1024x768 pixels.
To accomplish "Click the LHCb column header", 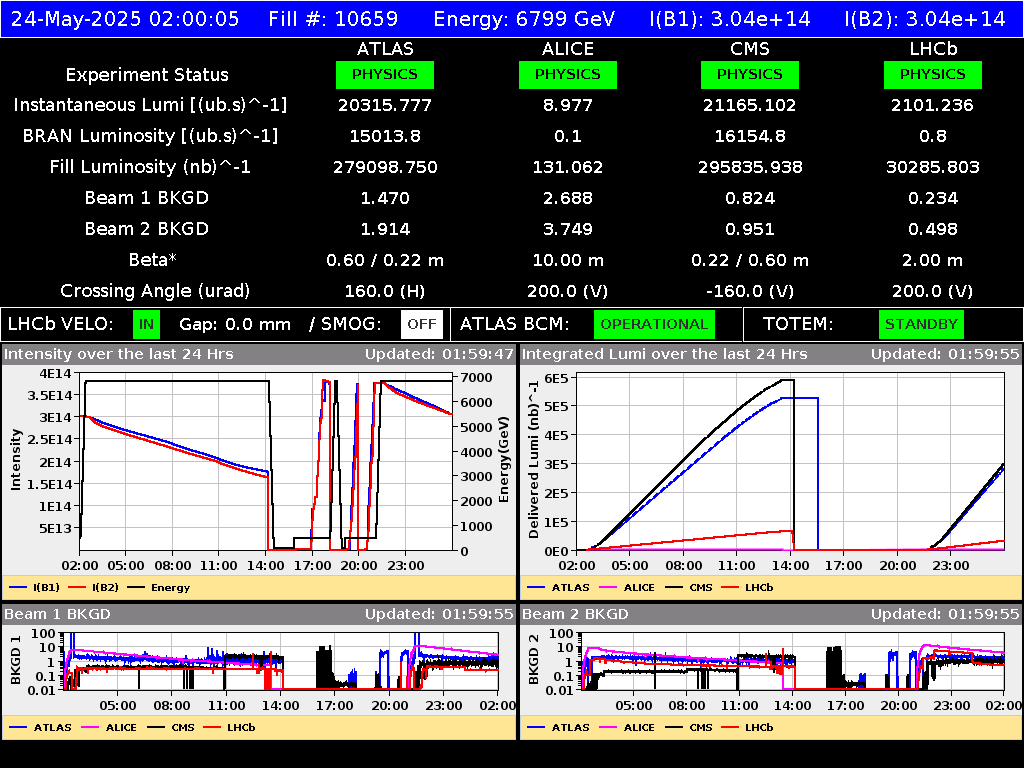I will tap(933, 49).
